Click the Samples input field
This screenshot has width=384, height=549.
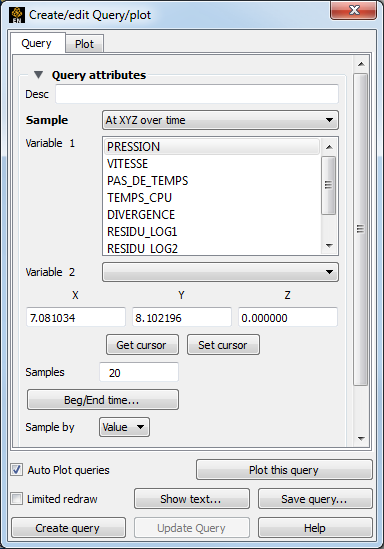139,372
